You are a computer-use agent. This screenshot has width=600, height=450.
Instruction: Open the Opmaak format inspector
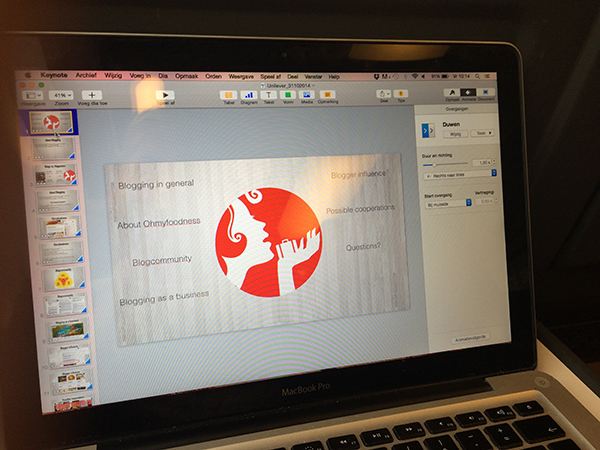[452, 92]
